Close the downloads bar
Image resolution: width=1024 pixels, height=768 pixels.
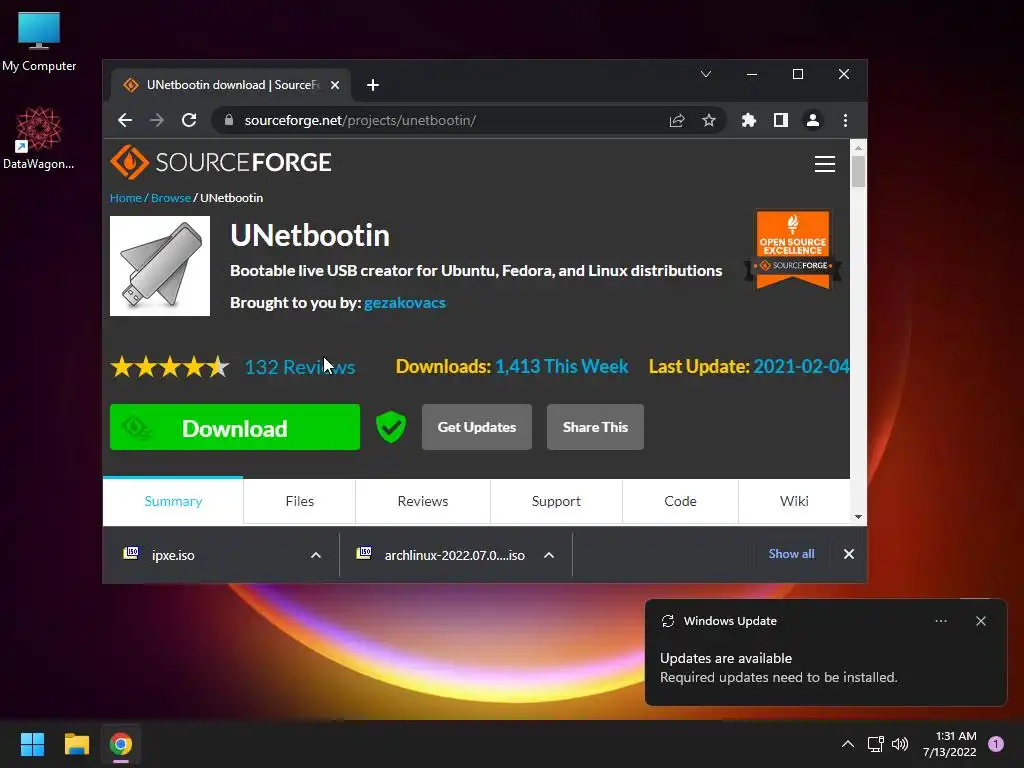click(x=848, y=554)
